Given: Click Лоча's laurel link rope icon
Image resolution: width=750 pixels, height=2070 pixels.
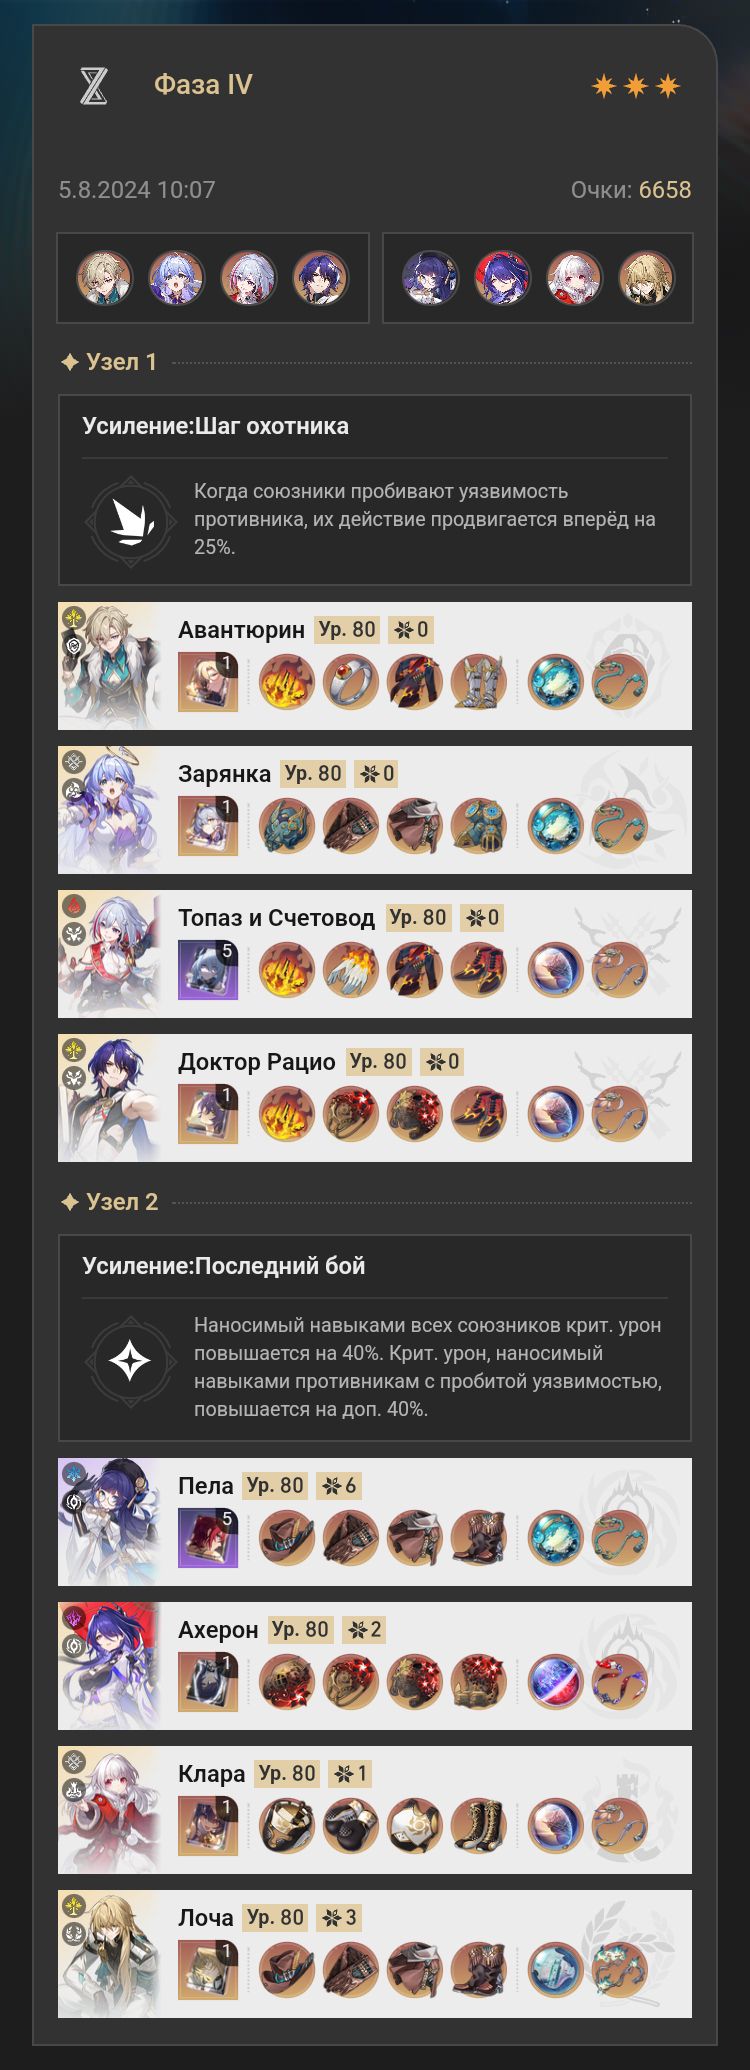Looking at the screenshot, I should (x=619, y=1970).
